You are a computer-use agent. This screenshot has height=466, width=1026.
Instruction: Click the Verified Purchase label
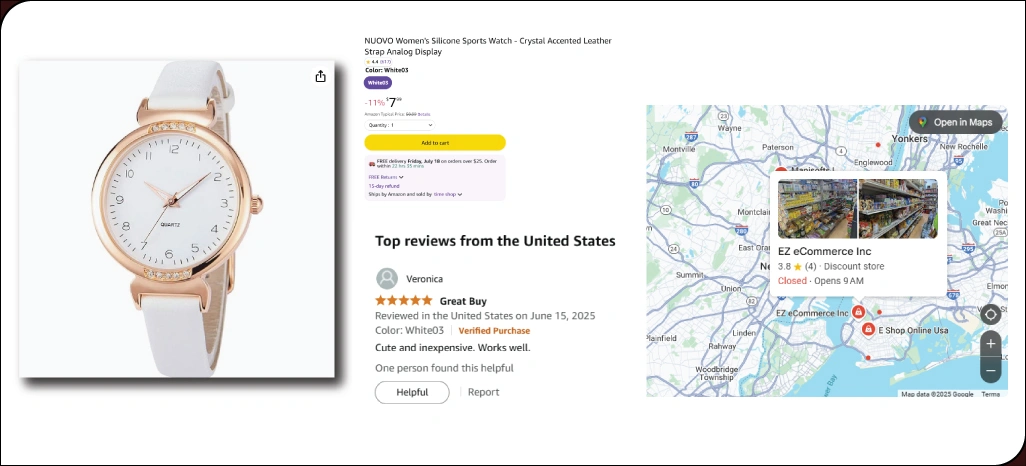(494, 331)
